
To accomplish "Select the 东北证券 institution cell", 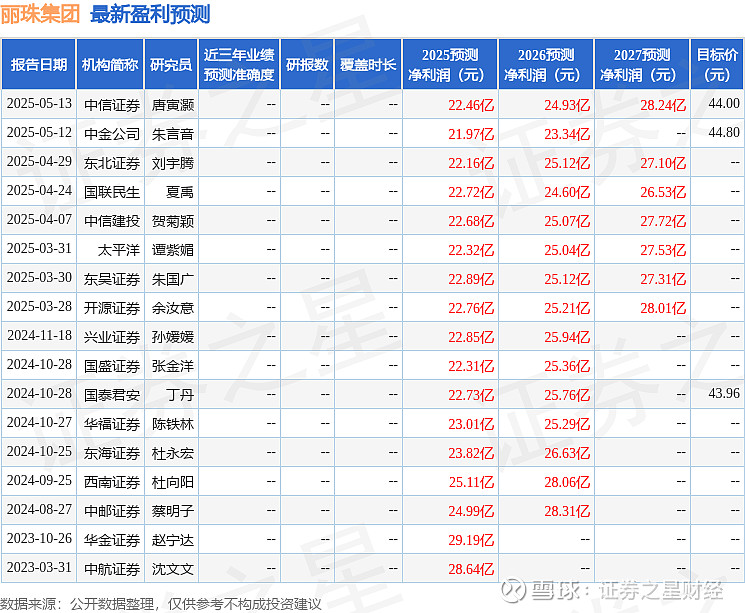I will (x=112, y=163).
